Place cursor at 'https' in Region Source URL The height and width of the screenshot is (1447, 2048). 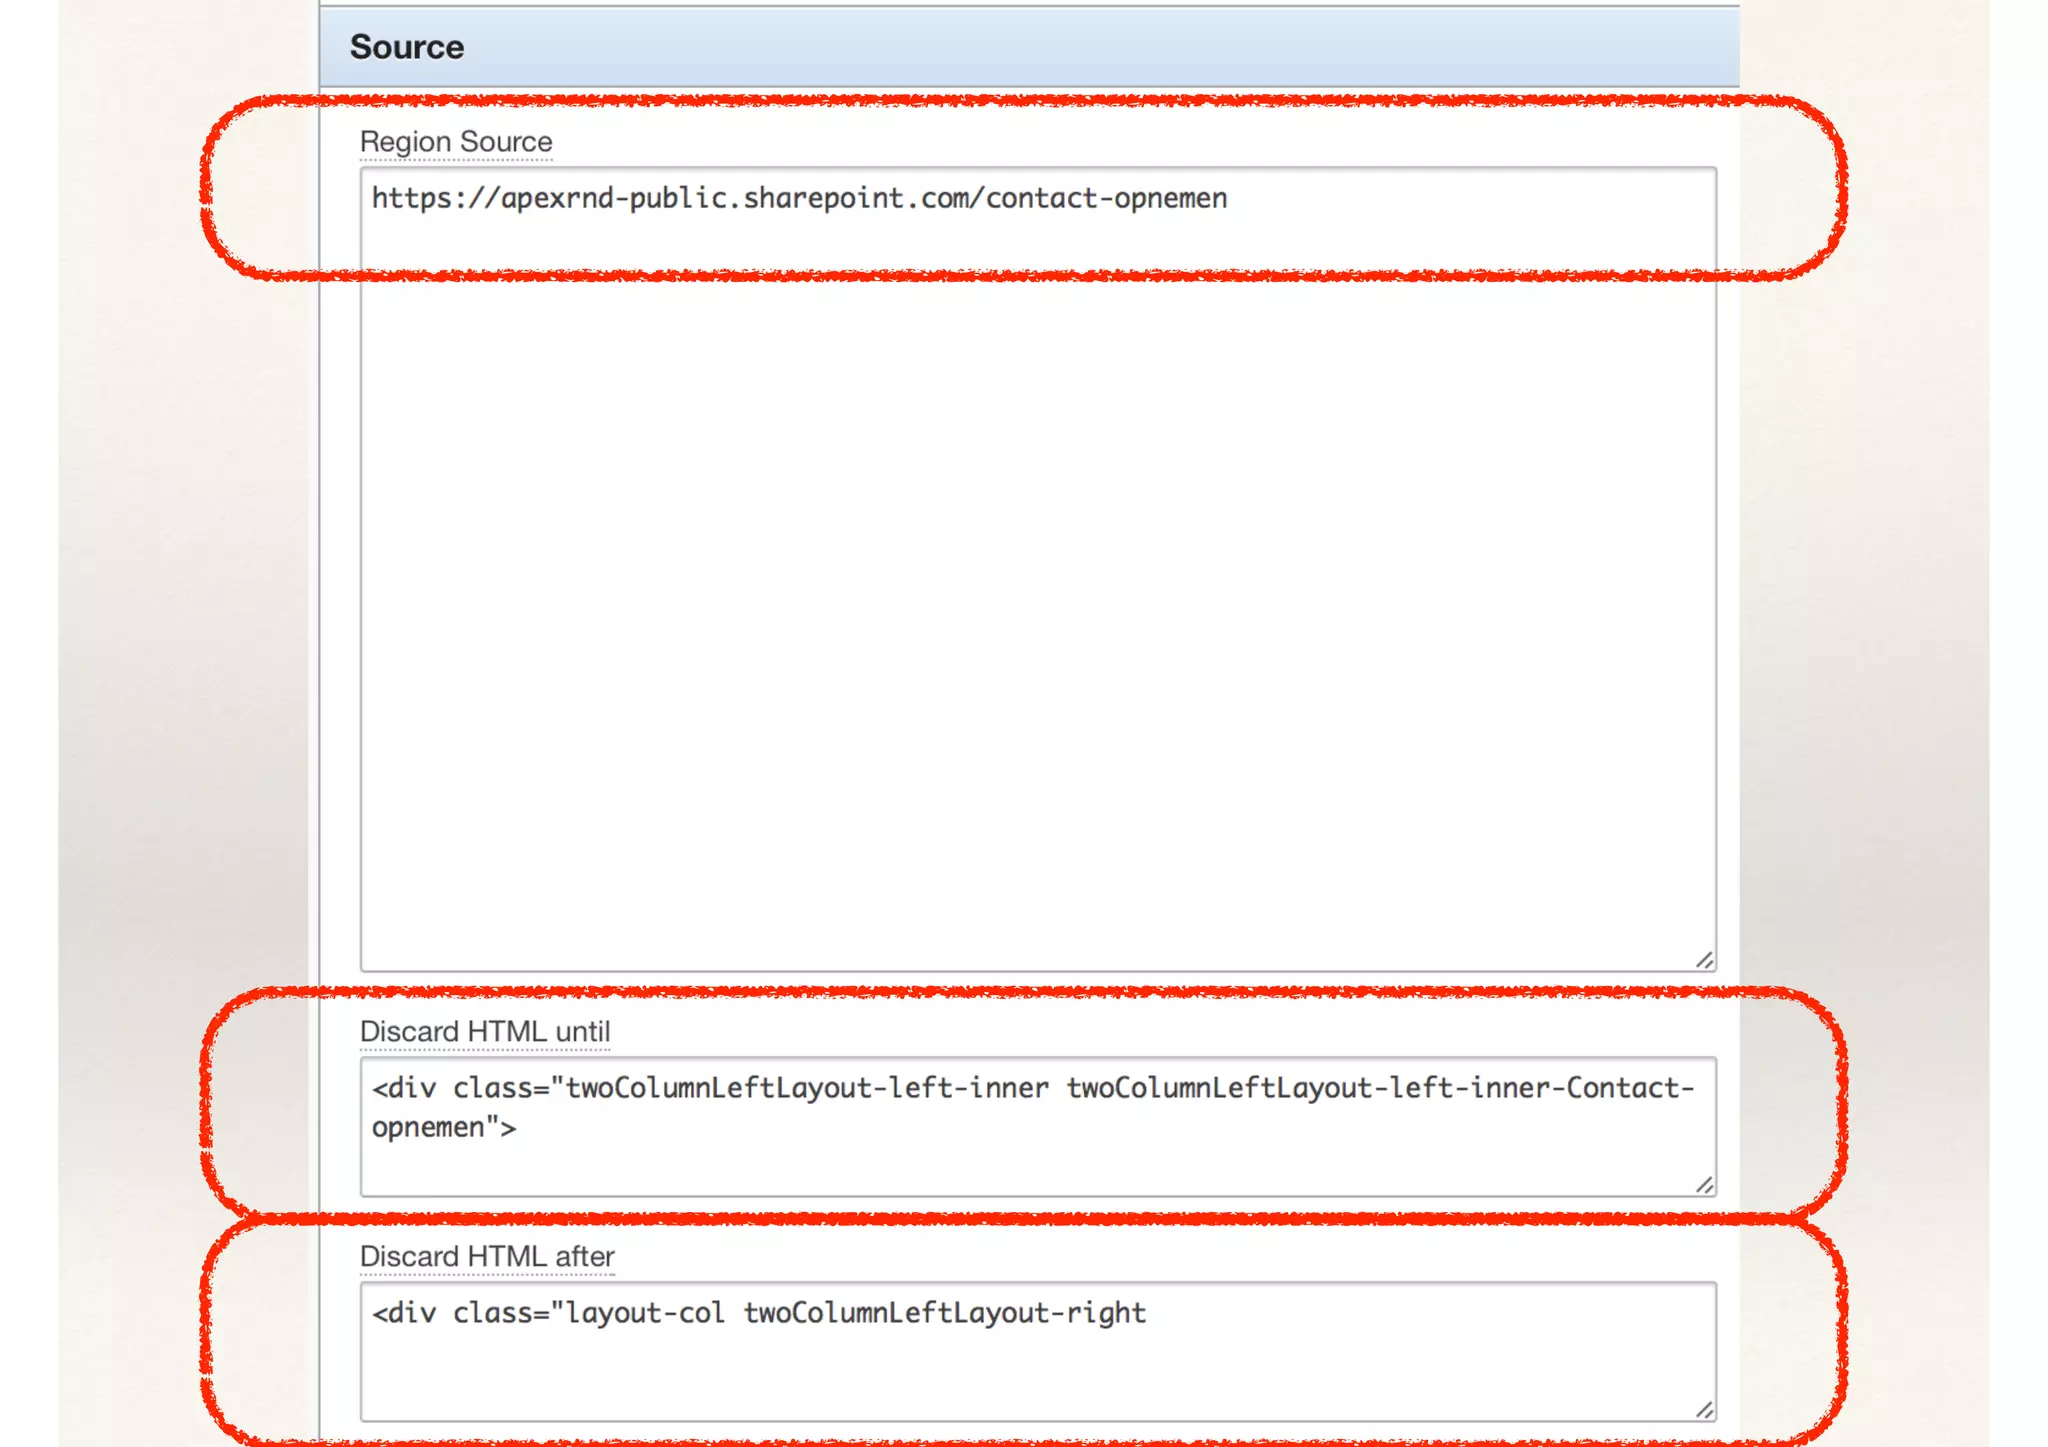[410, 198]
